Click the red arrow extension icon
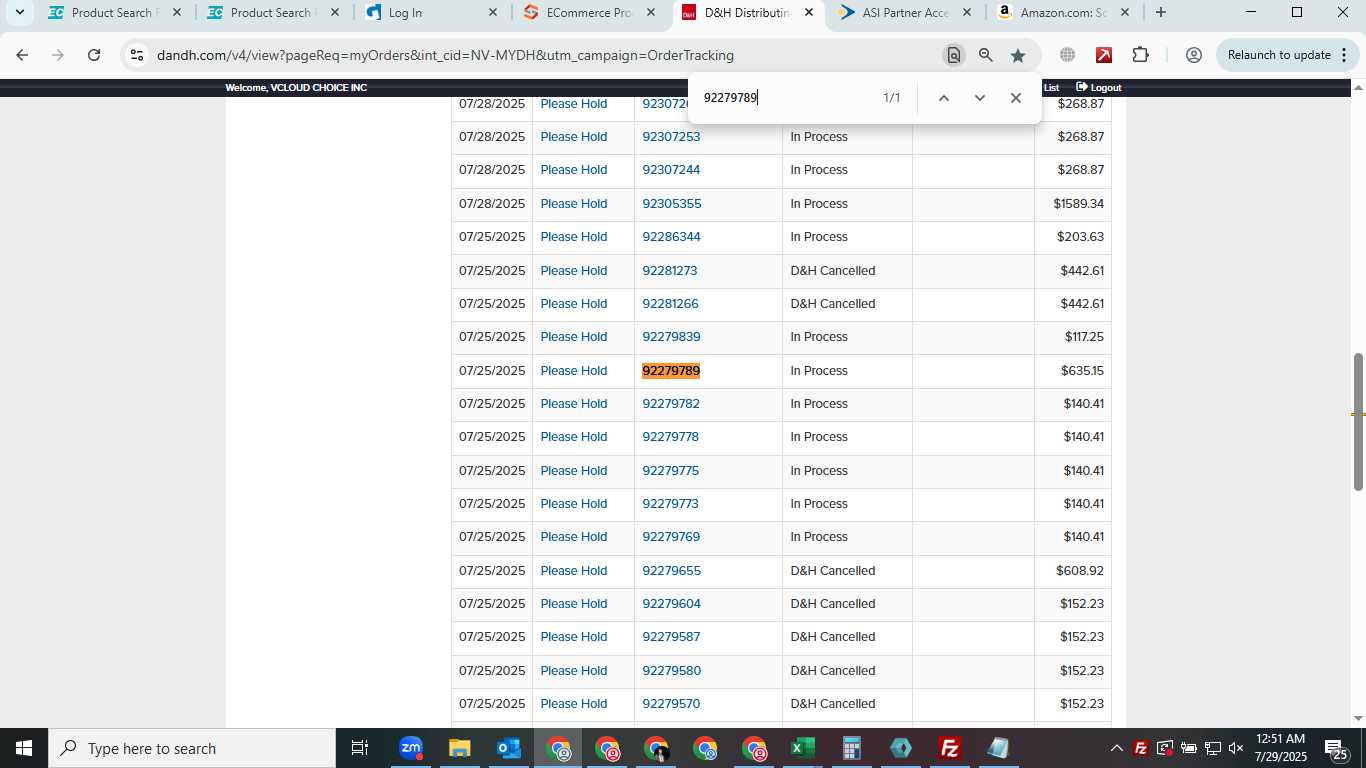This screenshot has height=768, width=1366. click(1104, 55)
